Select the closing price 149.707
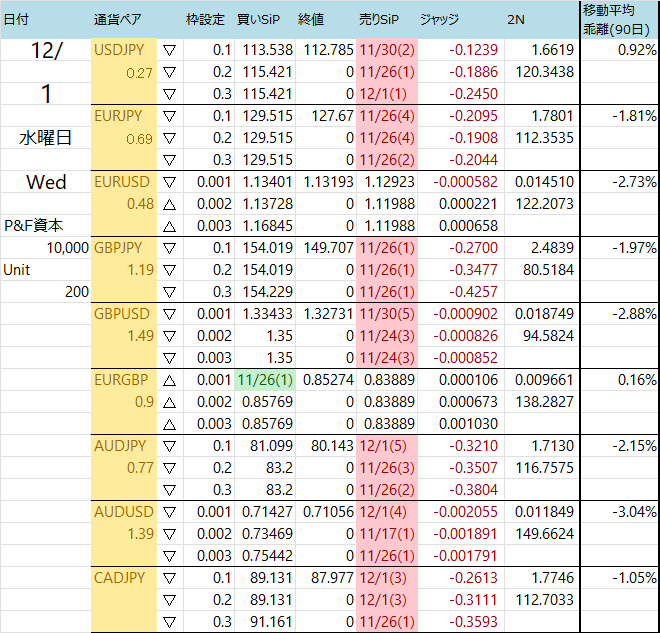The height and width of the screenshot is (633, 660). (328, 248)
